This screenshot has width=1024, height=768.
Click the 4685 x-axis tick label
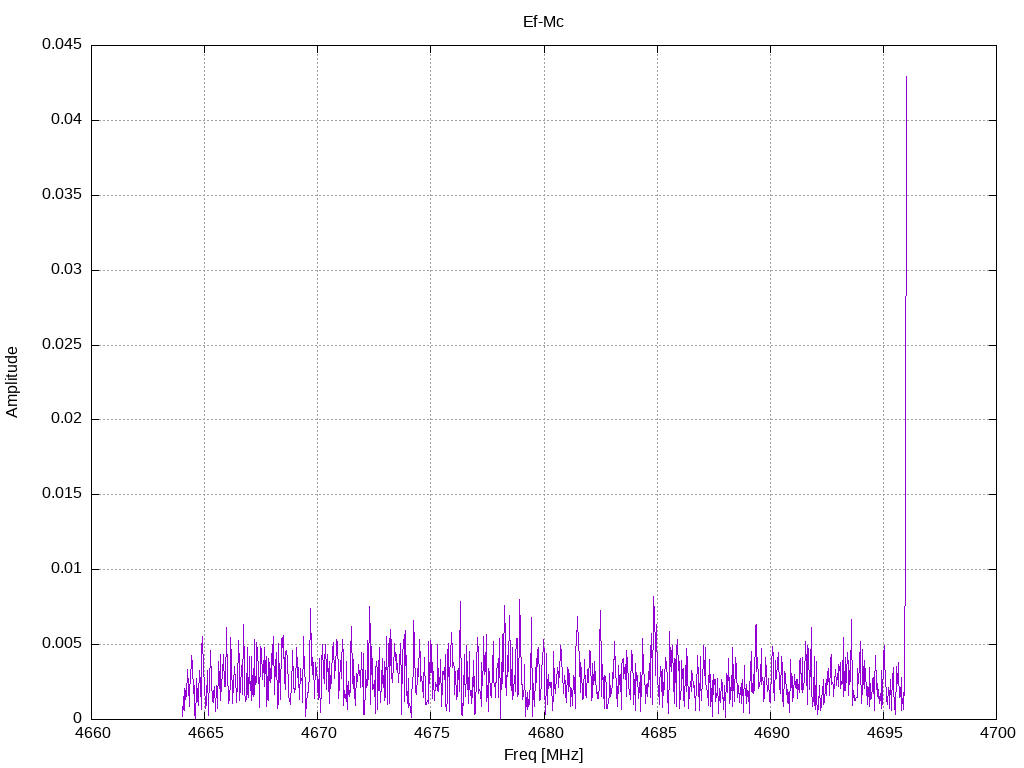(658, 733)
